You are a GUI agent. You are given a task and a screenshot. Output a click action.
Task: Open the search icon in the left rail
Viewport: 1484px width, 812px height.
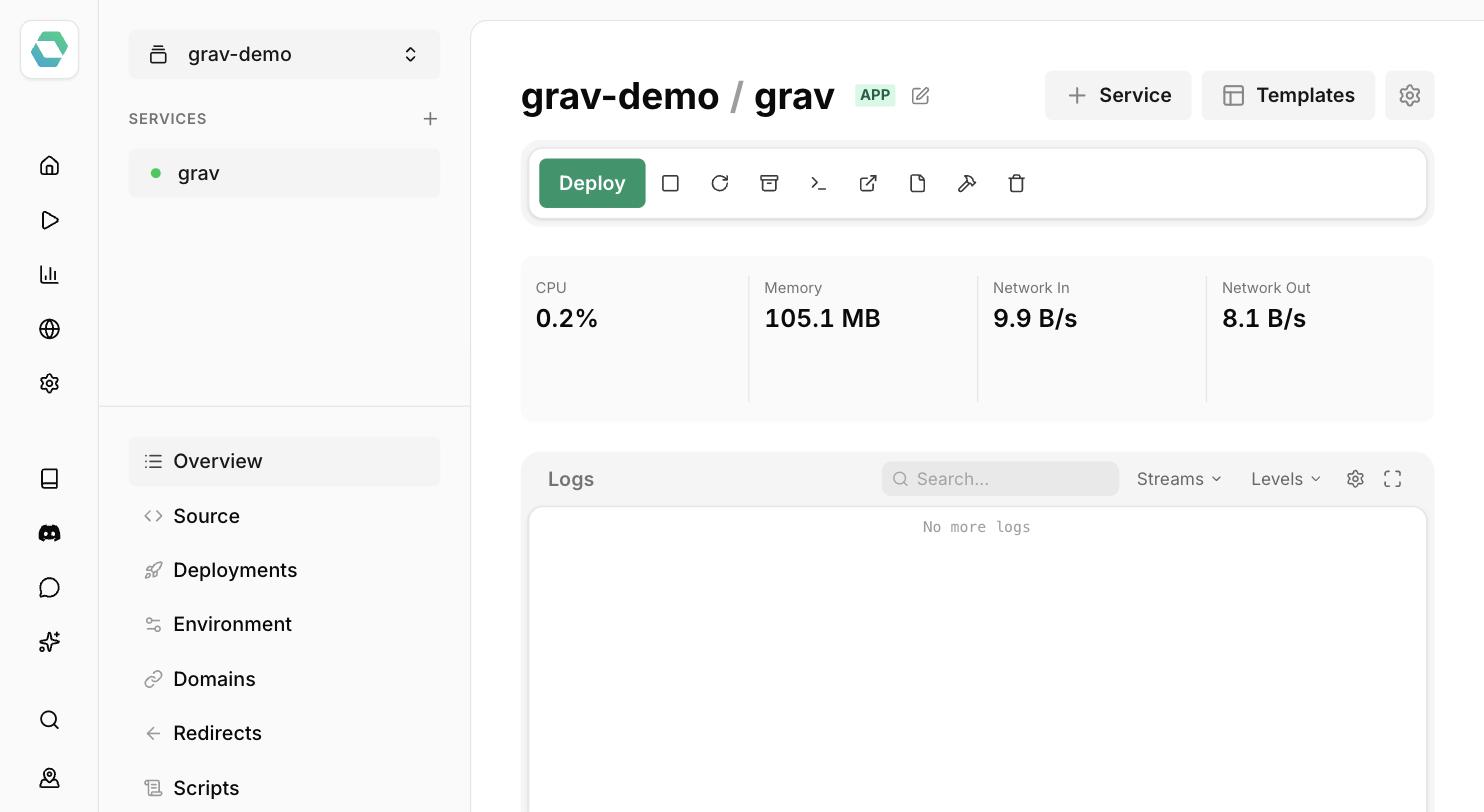(49, 720)
